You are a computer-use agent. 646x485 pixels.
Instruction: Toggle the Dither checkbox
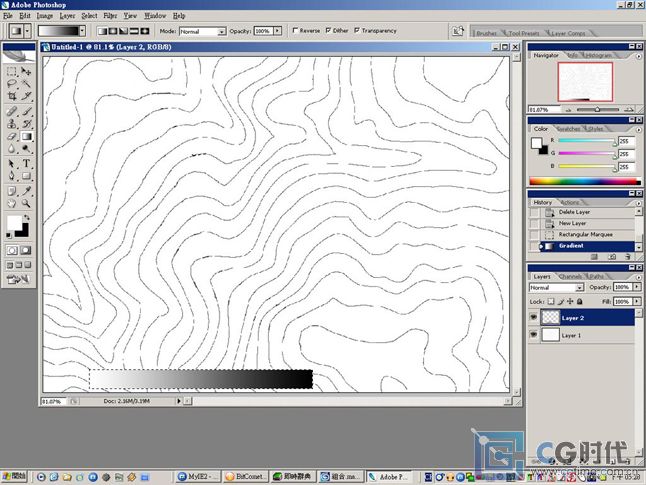tap(328, 30)
